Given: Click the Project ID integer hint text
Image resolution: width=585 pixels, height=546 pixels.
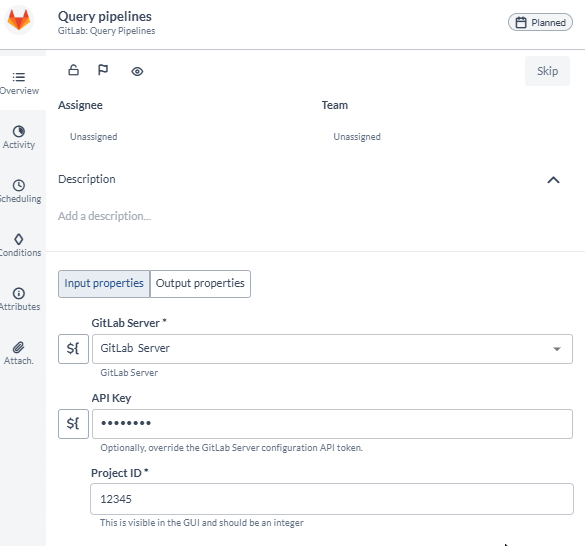Looking at the screenshot, I should coord(202,523).
